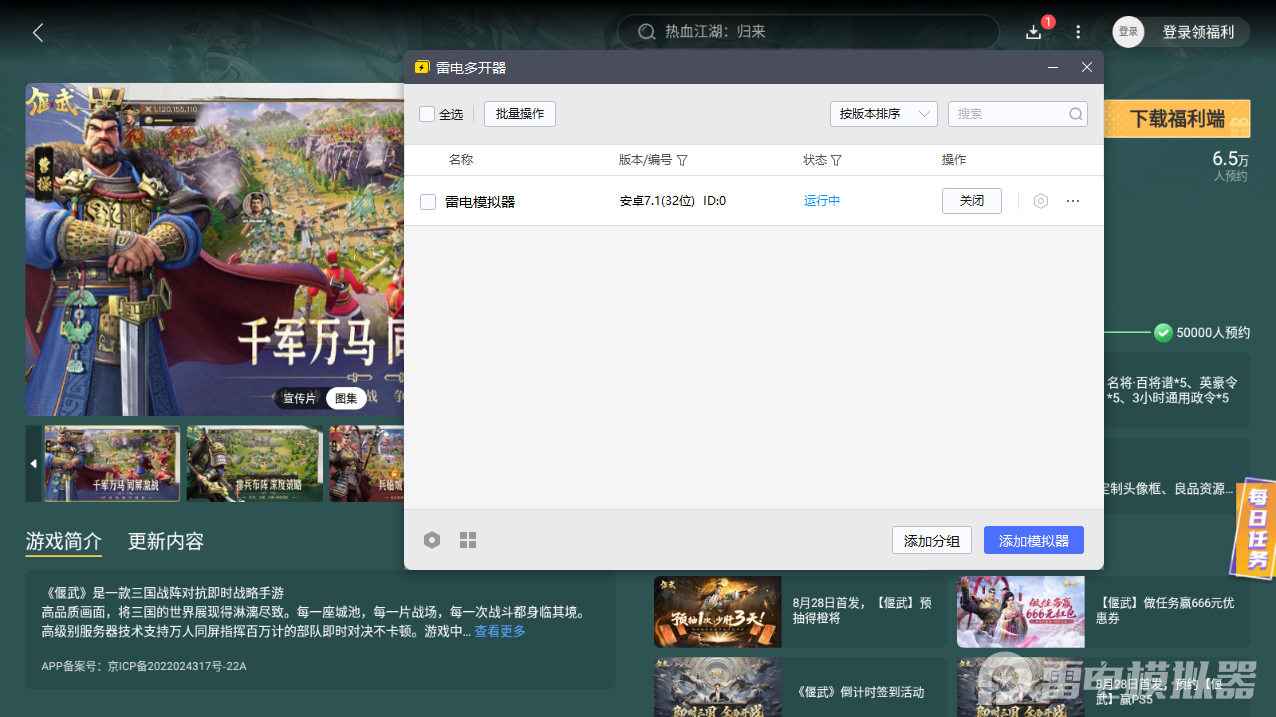Click the grid layout icon next to the gear
Viewport: 1276px width, 717px height.
[467, 540]
